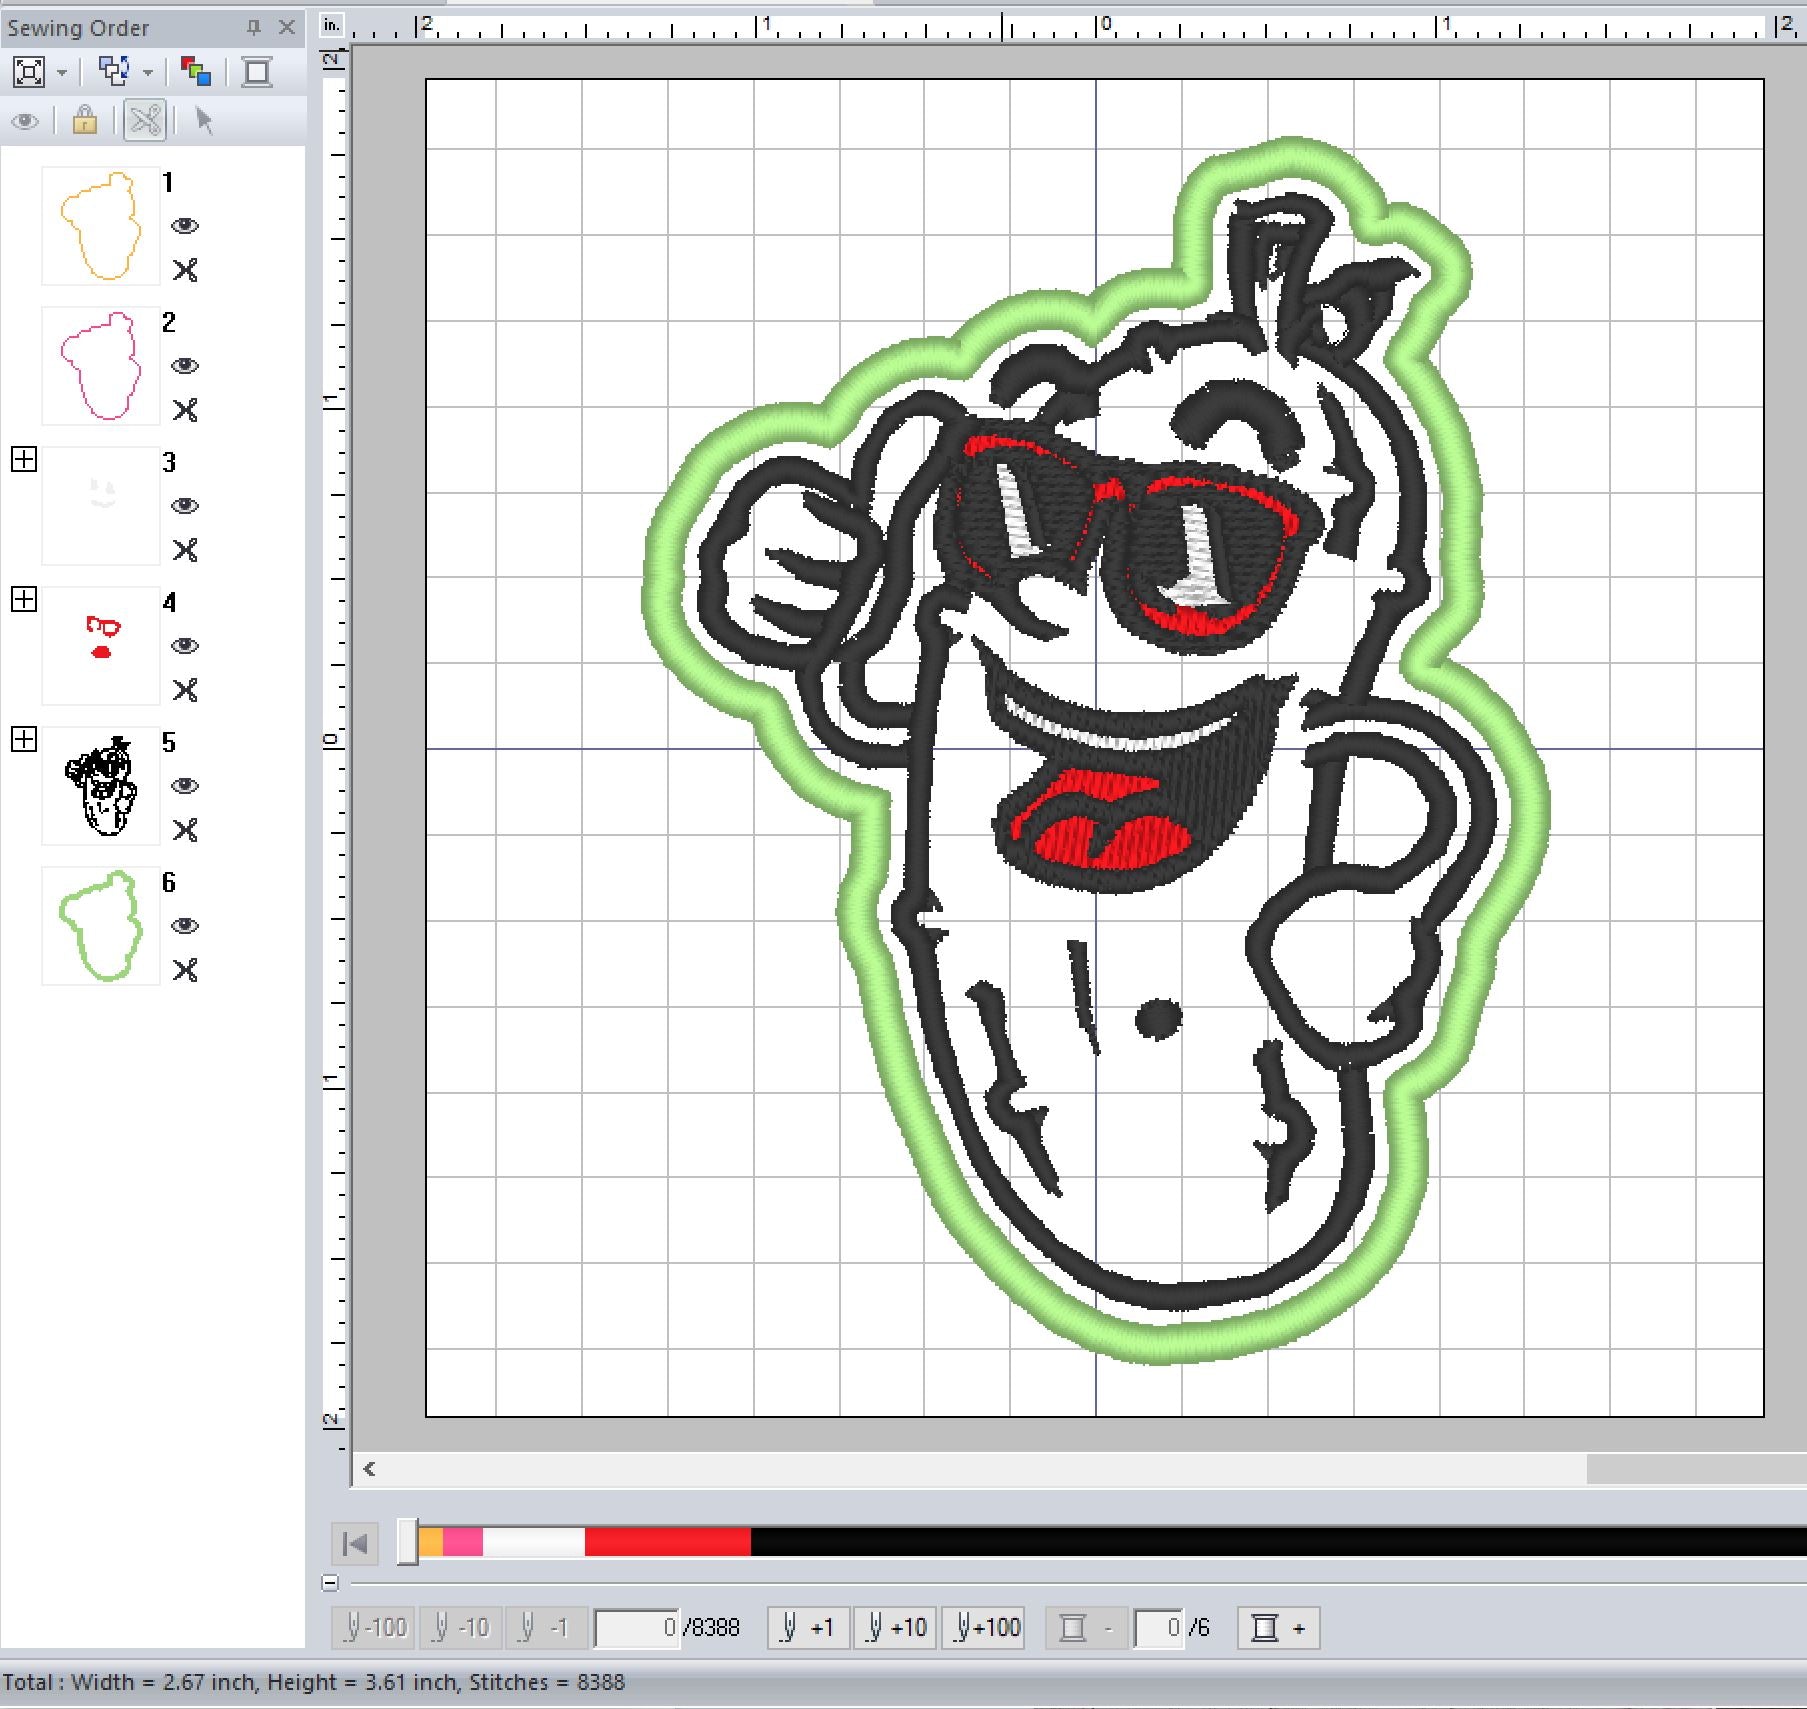Image resolution: width=1807 pixels, height=1709 pixels.
Task: Close the Sewing Order panel
Action: pyautogui.click(x=287, y=28)
